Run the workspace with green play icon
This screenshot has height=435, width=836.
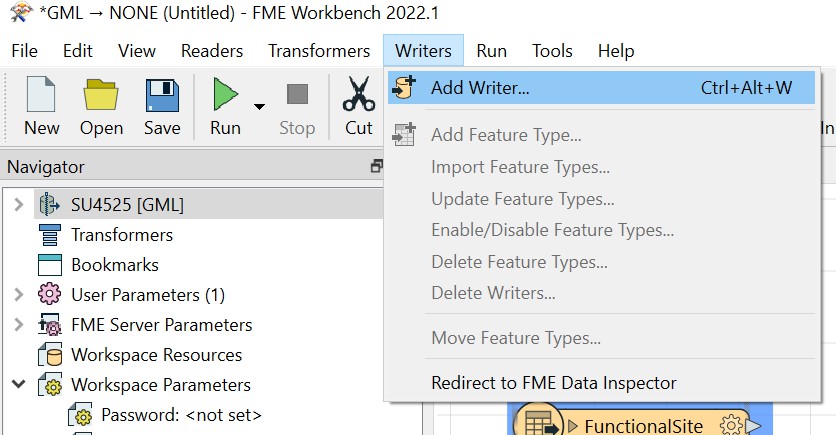point(225,94)
